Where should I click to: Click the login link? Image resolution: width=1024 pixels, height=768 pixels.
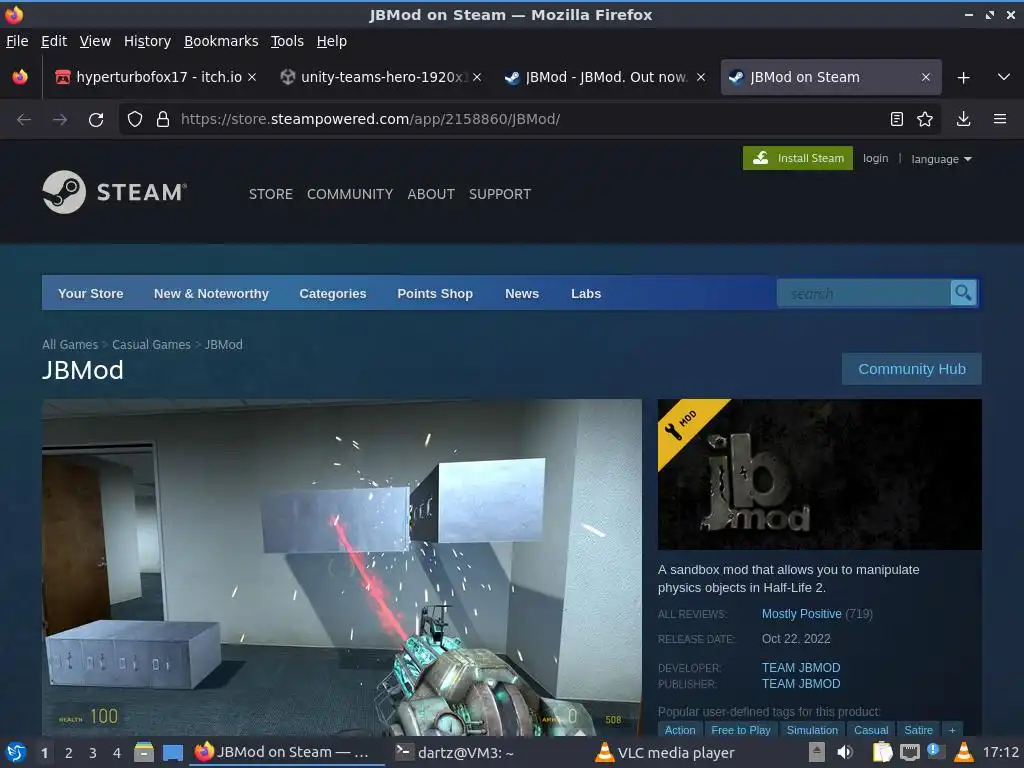tap(875, 158)
